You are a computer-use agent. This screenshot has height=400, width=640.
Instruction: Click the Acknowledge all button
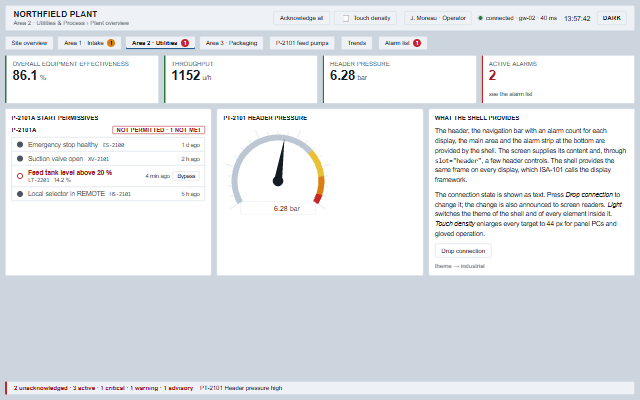[301, 18]
